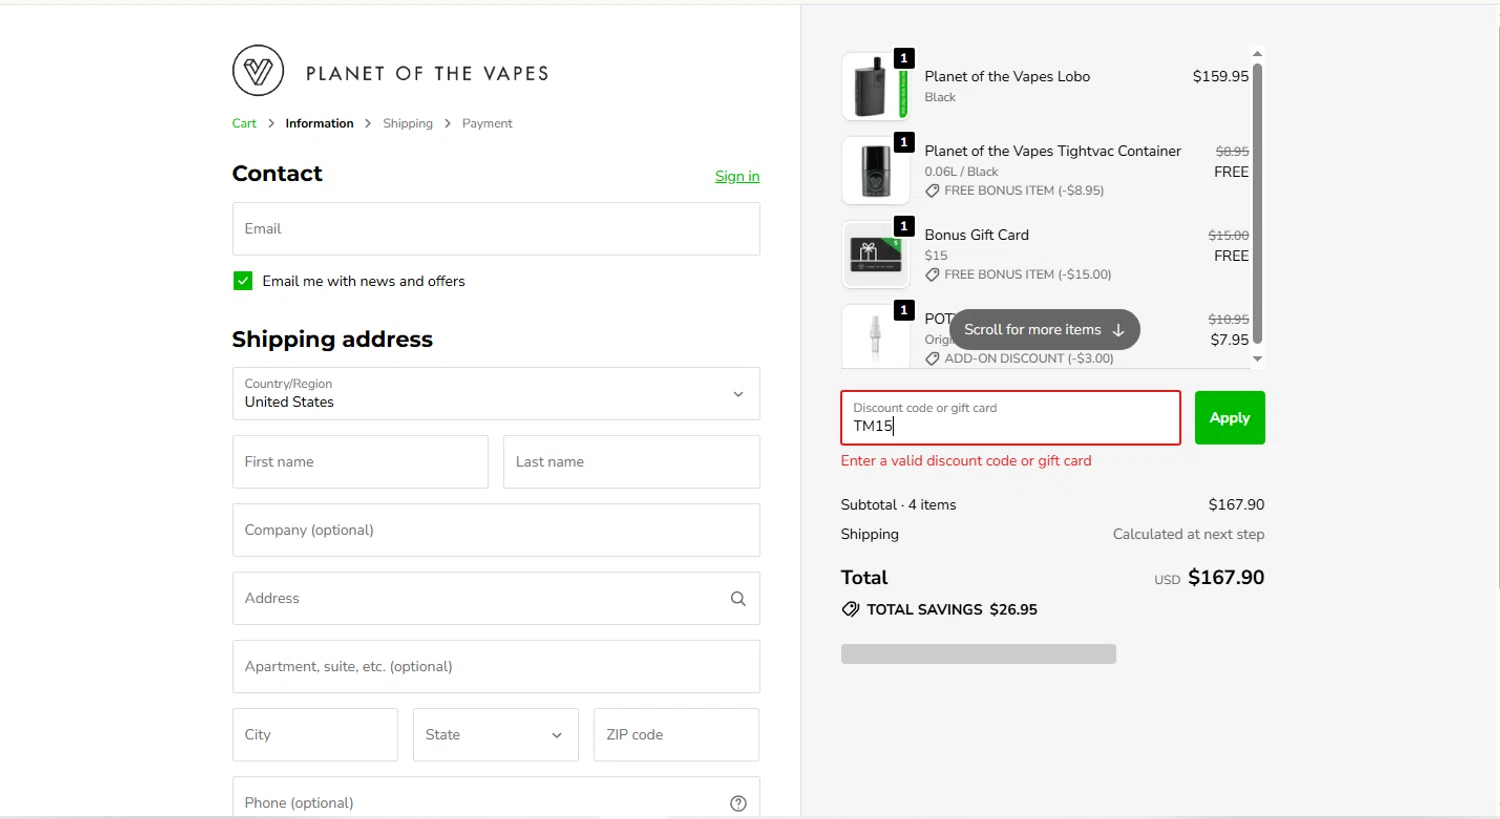Open the State dropdown
This screenshot has width=1500, height=819.
click(x=496, y=735)
